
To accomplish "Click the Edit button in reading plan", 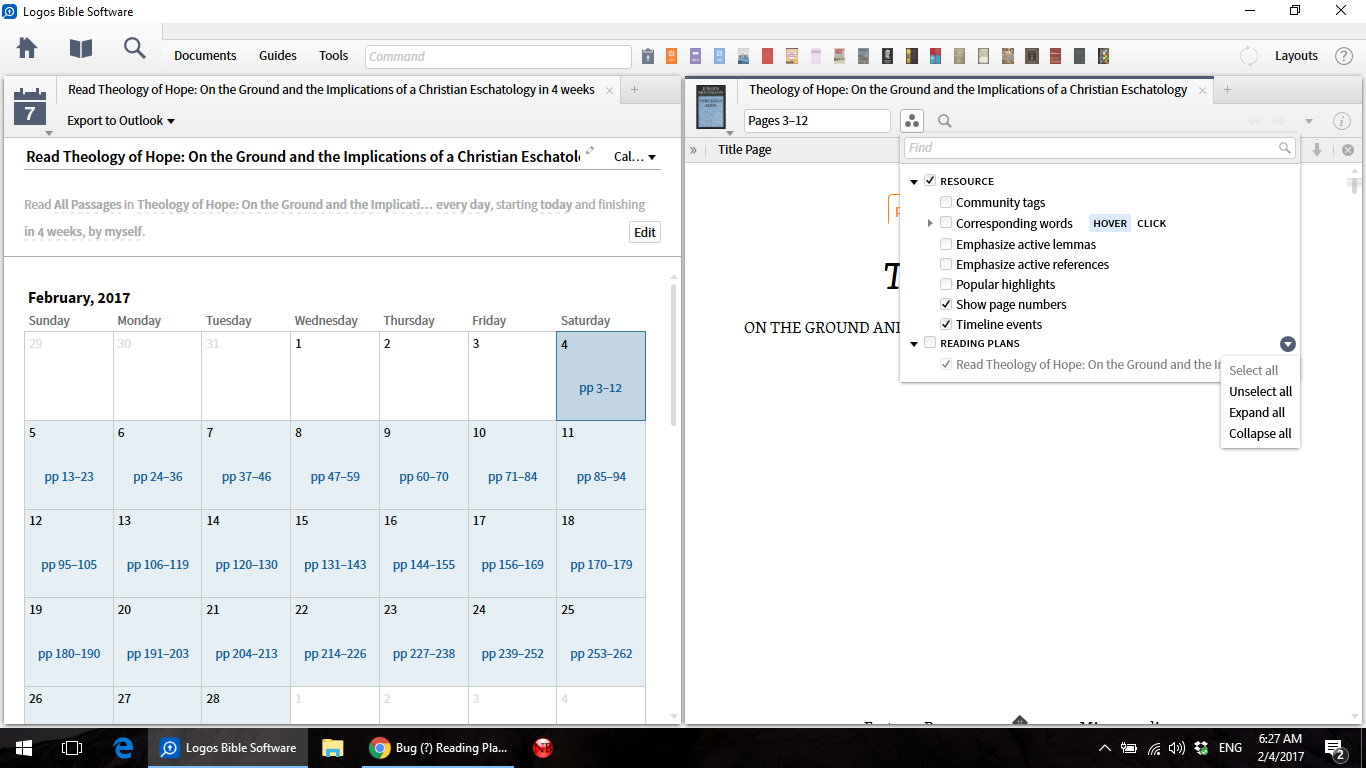I will tap(645, 232).
